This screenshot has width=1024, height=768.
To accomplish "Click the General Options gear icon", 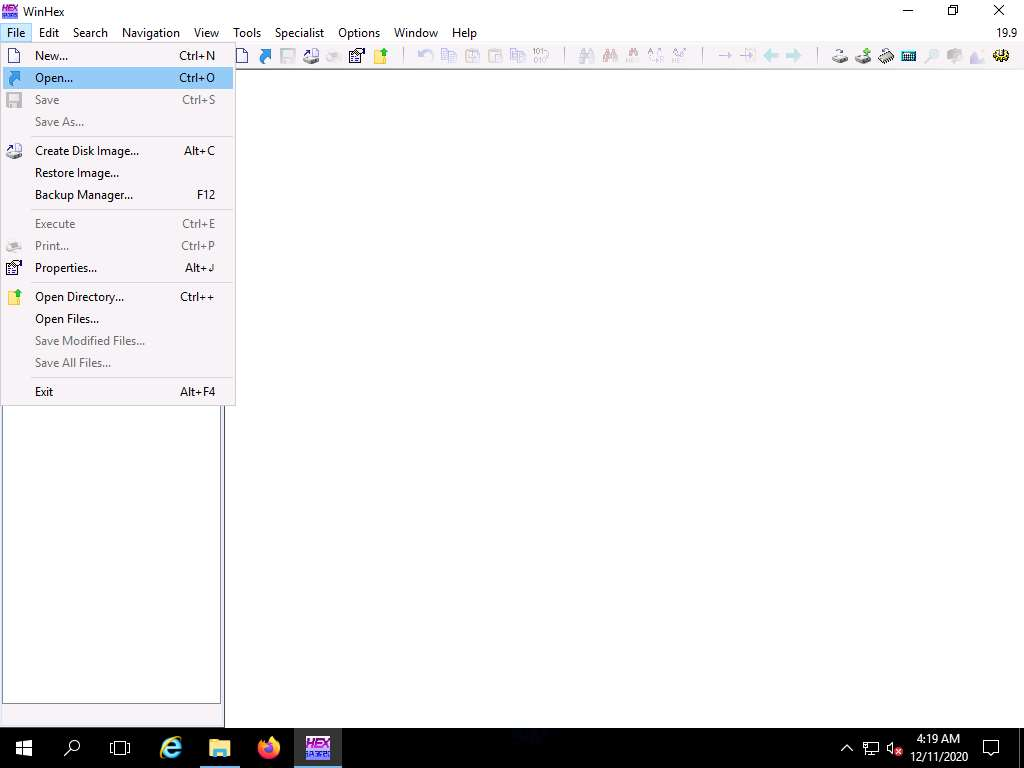I will point(1000,56).
